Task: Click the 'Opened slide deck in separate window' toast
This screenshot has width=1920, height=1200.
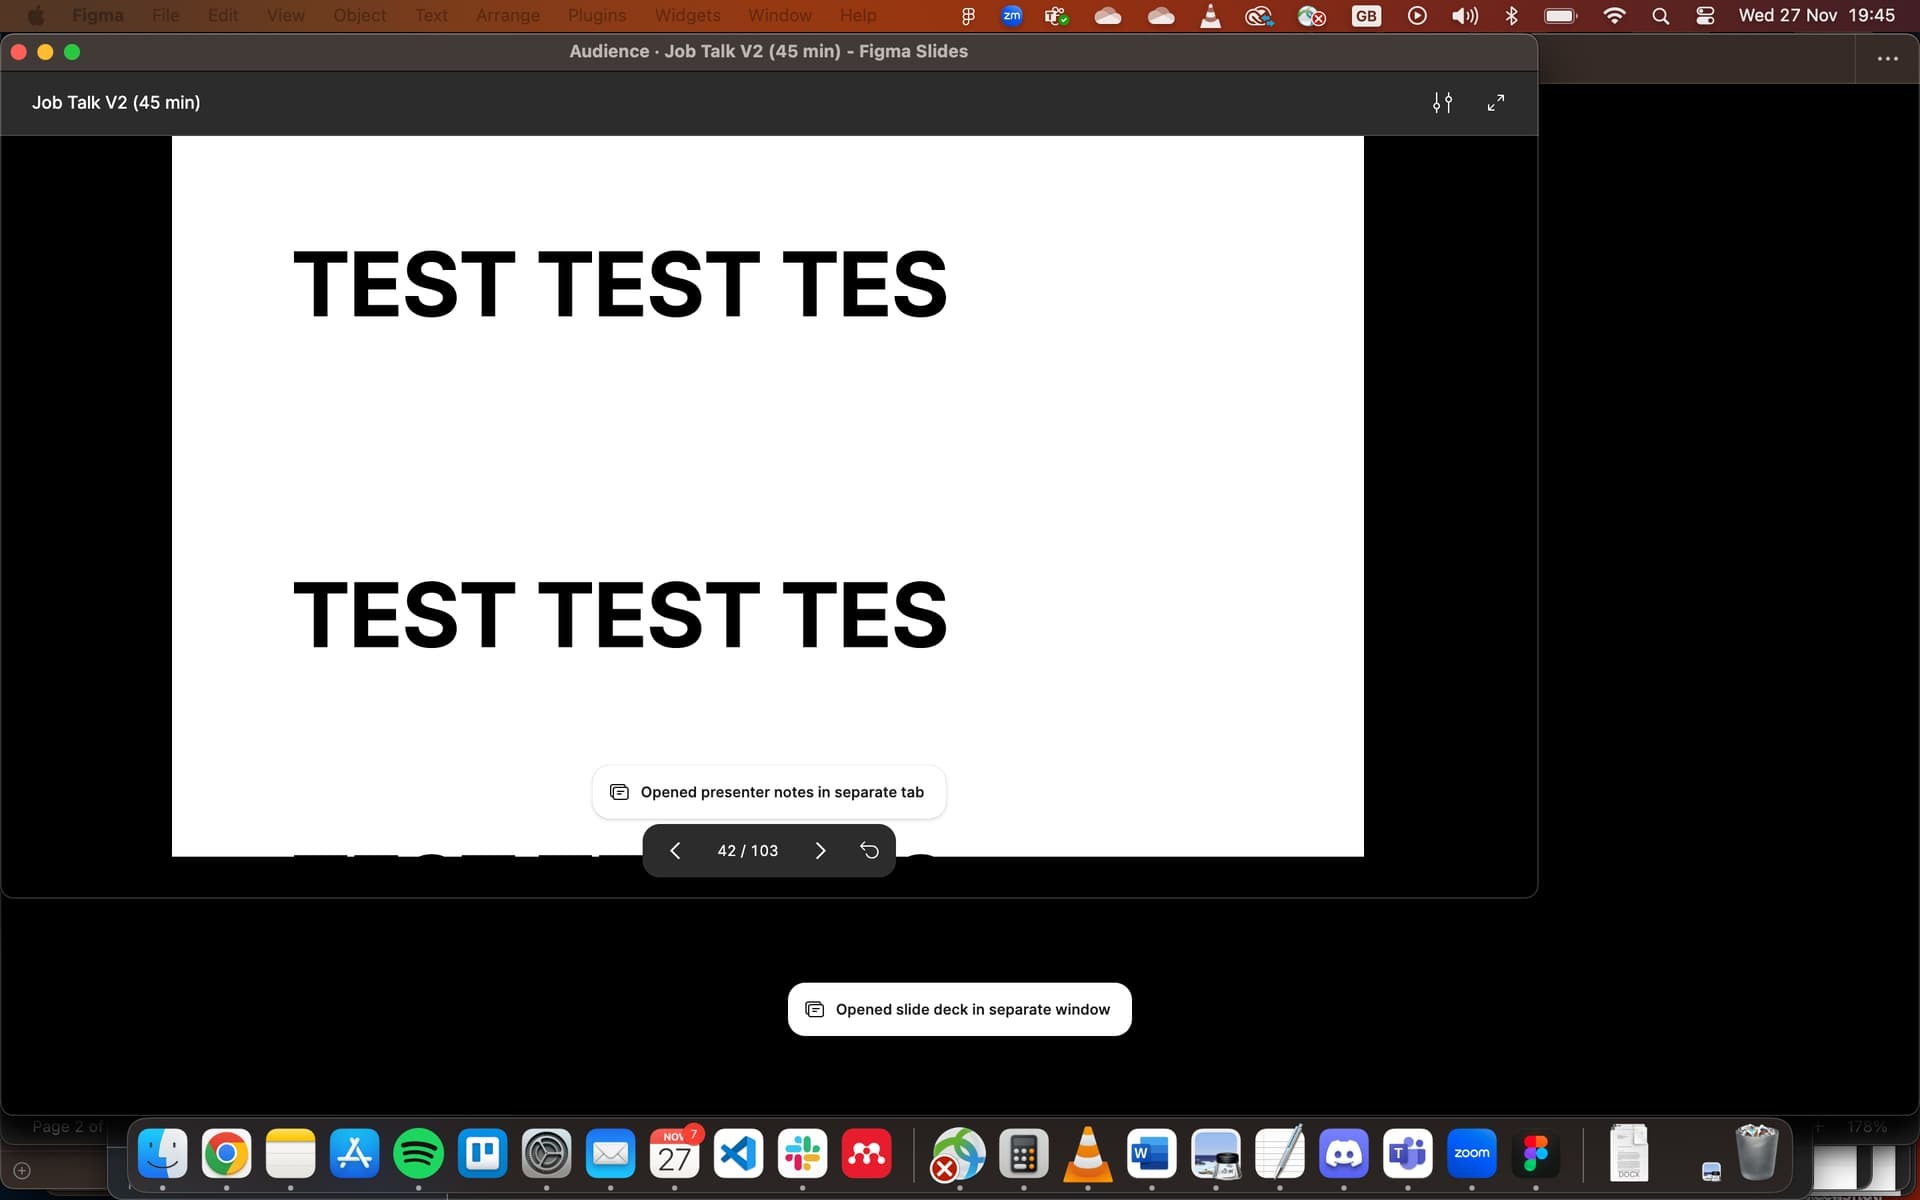Action: [x=960, y=1009]
